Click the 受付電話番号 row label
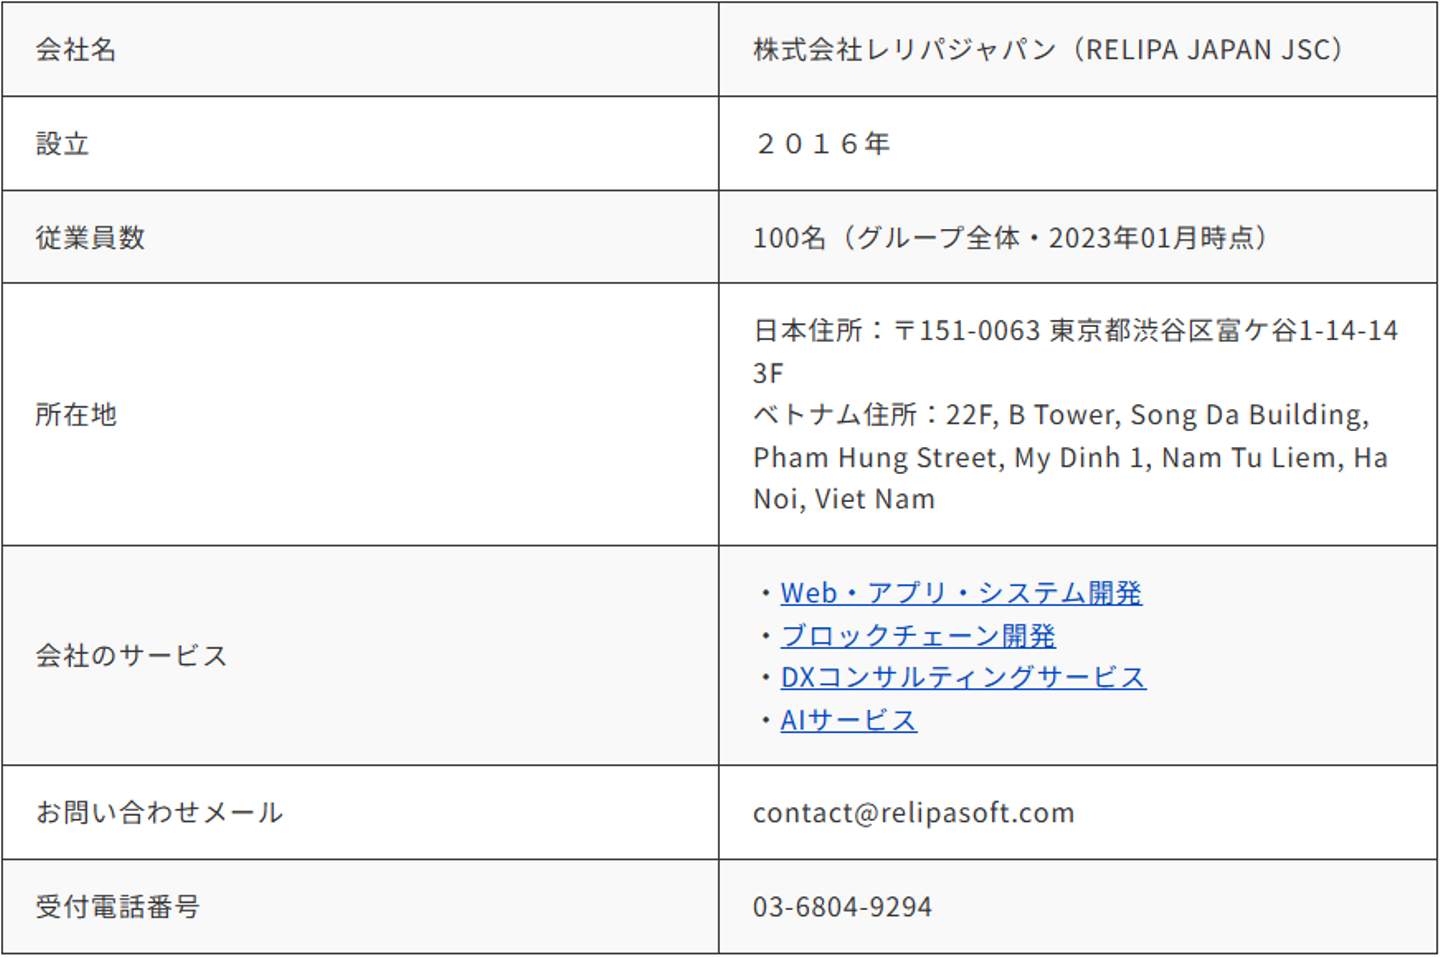The image size is (1440, 958). pyautogui.click(x=117, y=907)
